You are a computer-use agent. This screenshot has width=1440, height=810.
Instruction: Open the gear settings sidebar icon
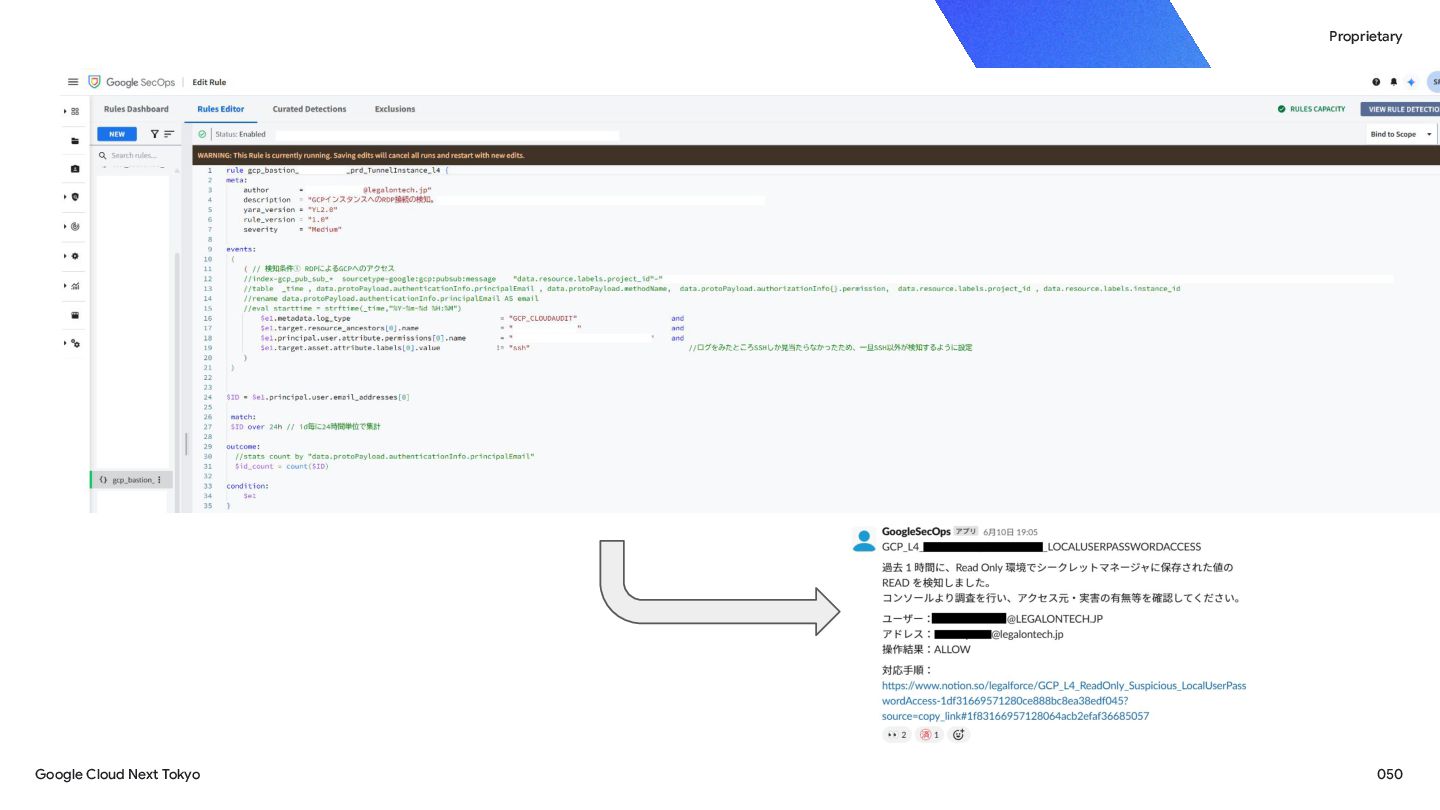coord(75,256)
